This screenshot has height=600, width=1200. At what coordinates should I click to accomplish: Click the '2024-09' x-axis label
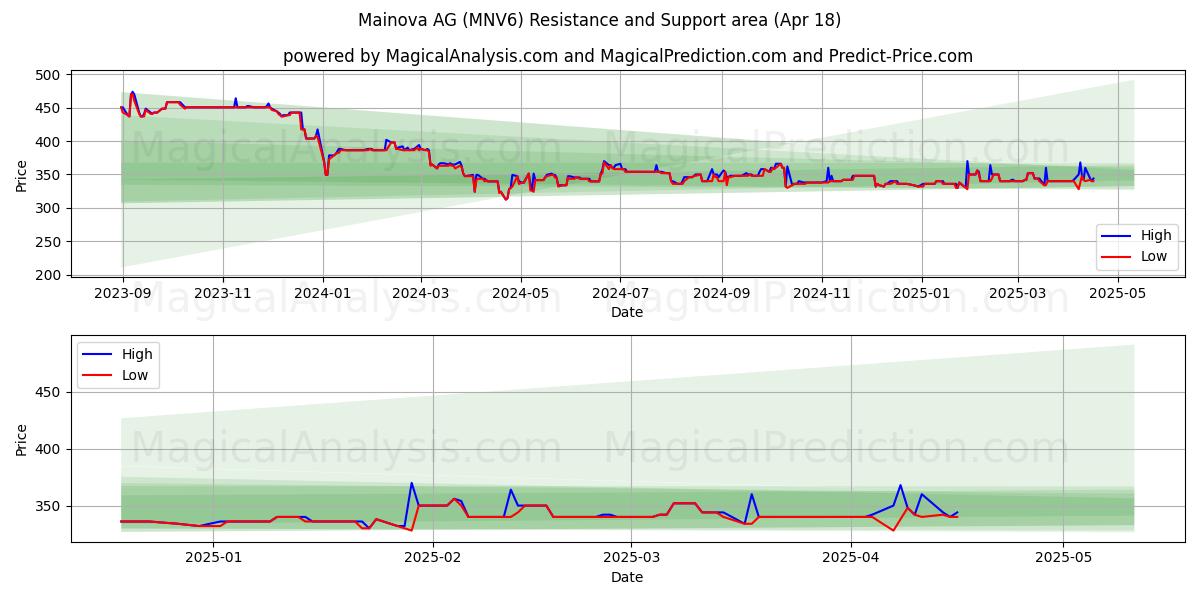(x=721, y=294)
